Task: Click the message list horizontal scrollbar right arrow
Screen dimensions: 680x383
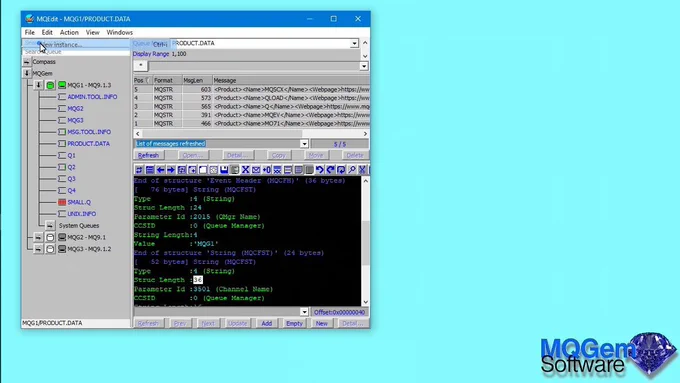Action: click(365, 134)
